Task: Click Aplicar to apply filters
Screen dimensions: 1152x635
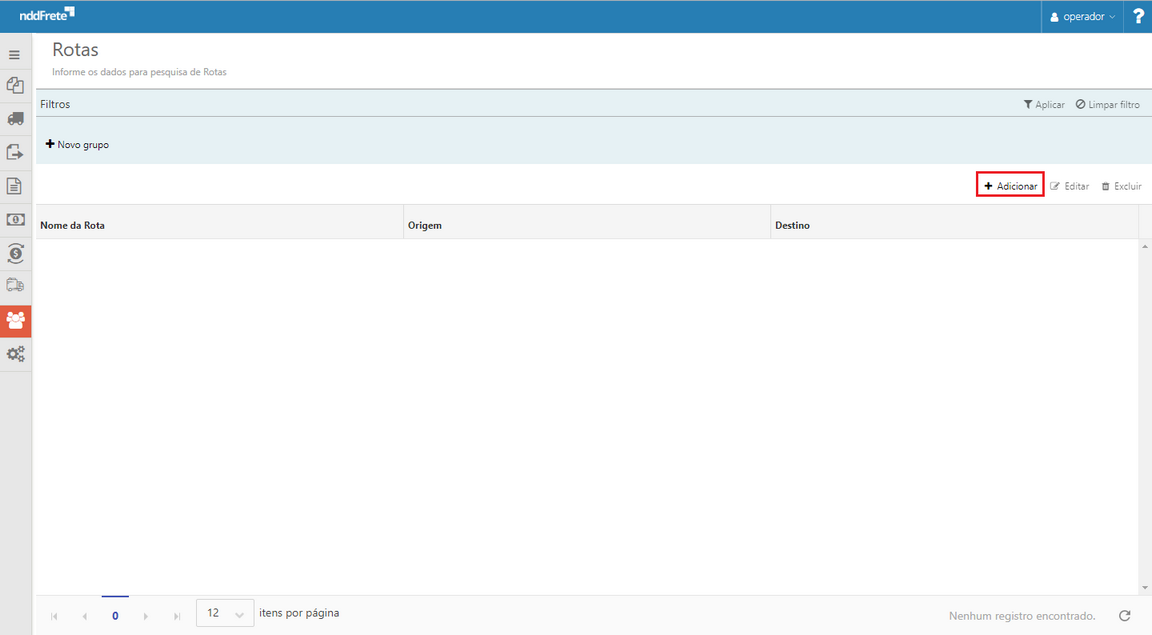Action: 1044,104
